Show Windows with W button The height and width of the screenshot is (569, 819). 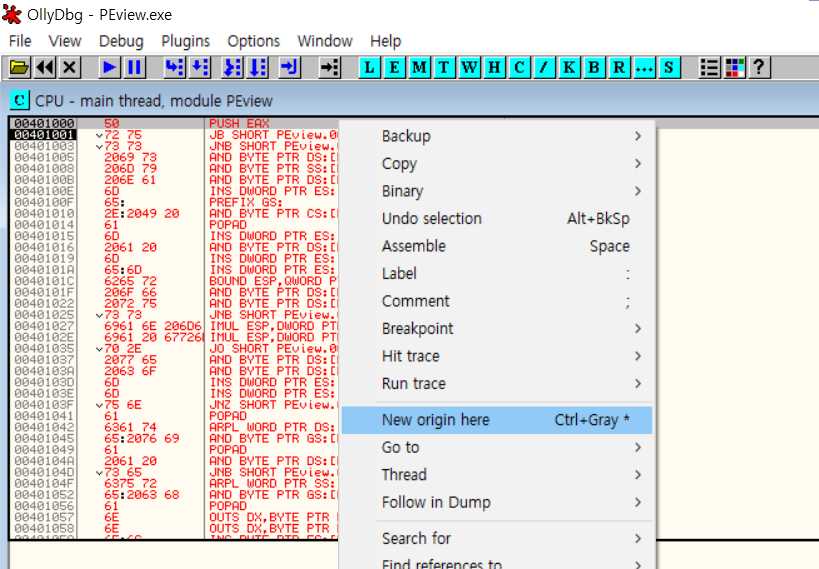tap(469, 67)
